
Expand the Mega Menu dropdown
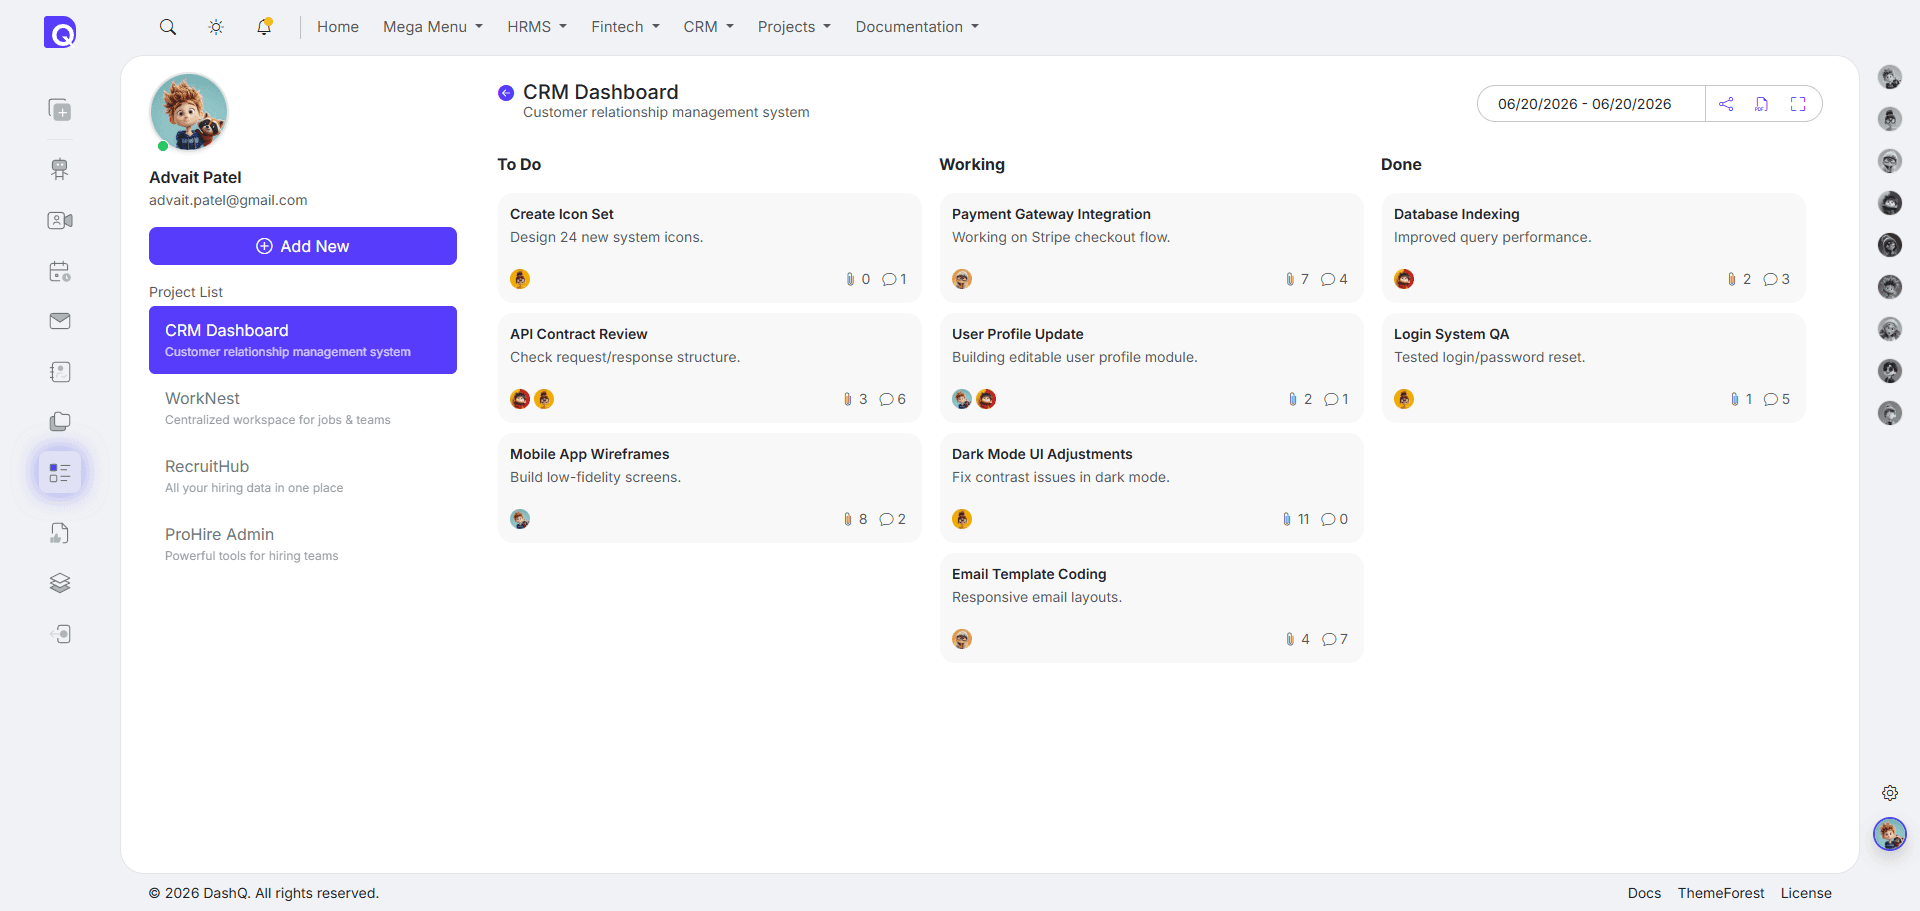point(433,27)
